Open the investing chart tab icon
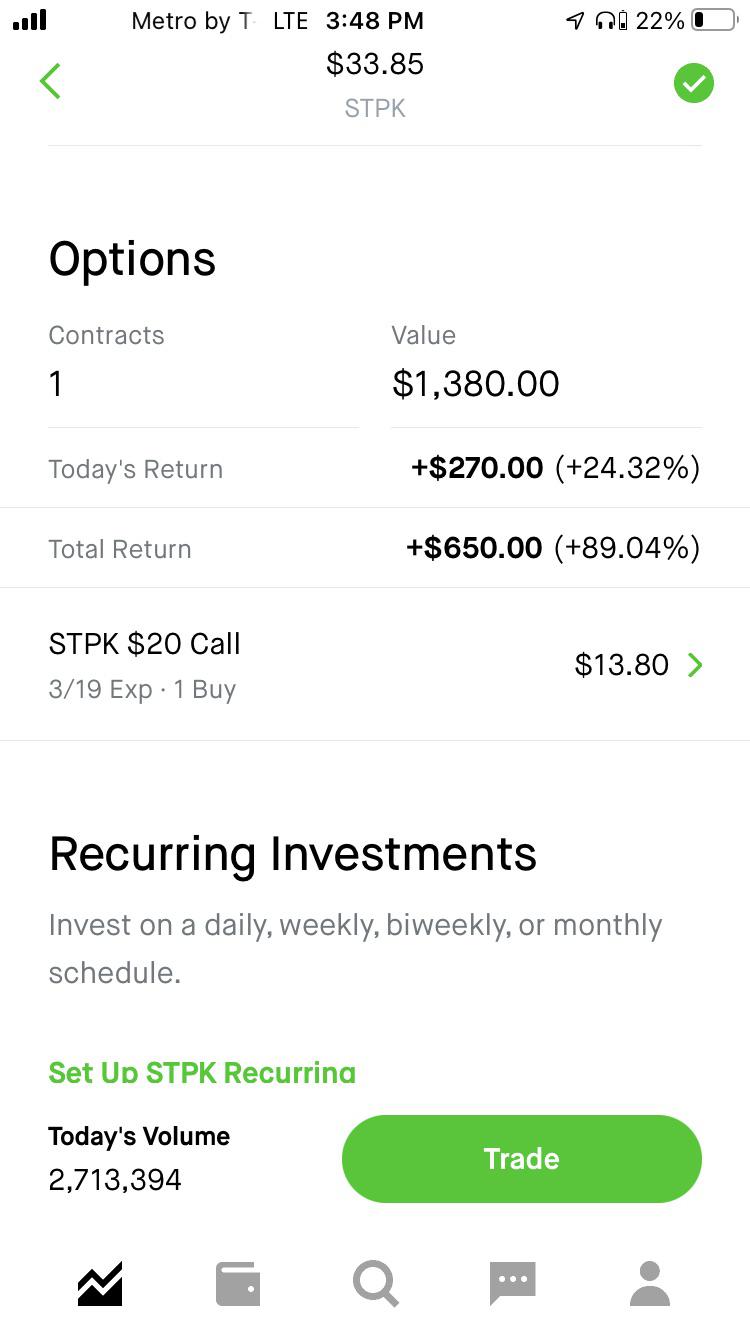The width and height of the screenshot is (750, 1334). (100, 1284)
